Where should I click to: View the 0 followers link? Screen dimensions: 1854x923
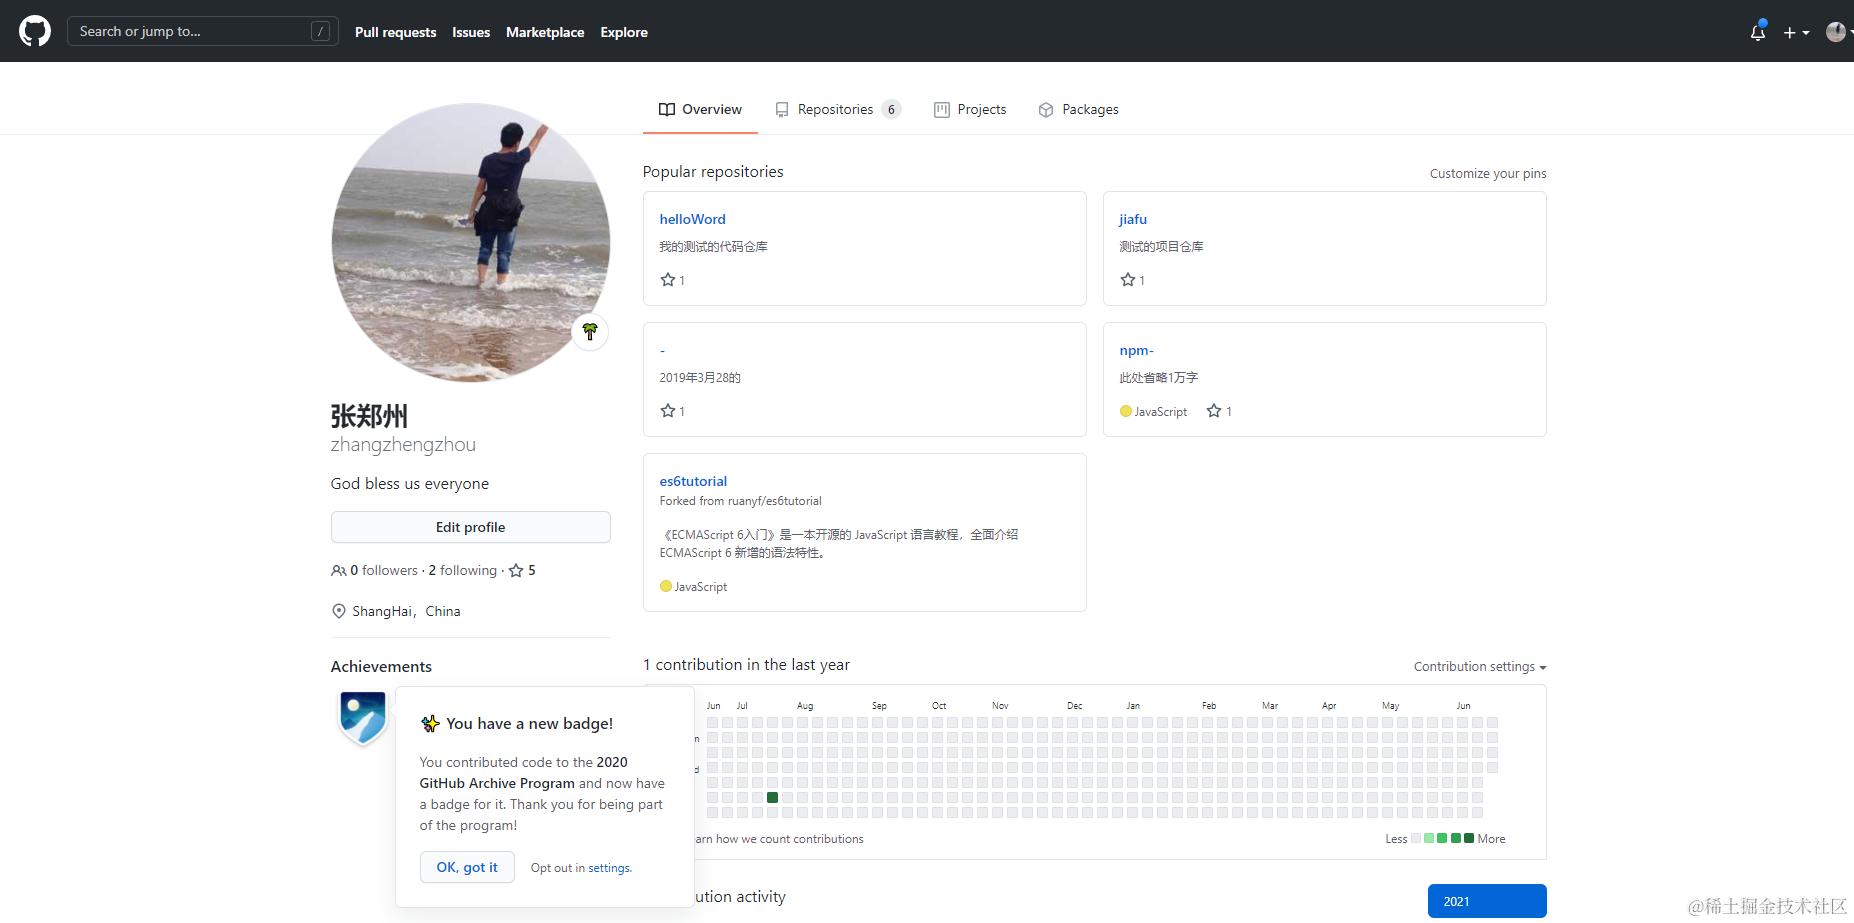pyautogui.click(x=384, y=570)
